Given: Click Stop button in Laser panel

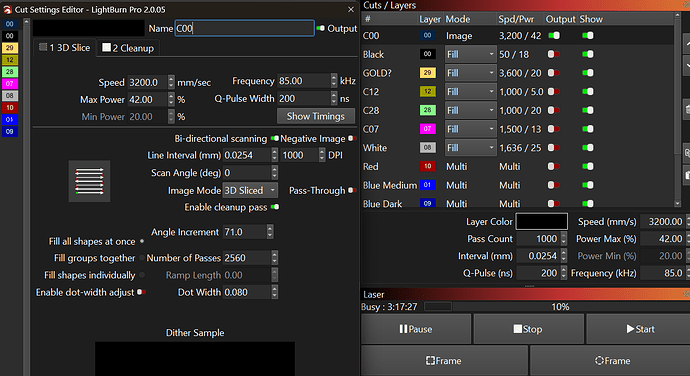Looking at the screenshot, I should 529,329.
